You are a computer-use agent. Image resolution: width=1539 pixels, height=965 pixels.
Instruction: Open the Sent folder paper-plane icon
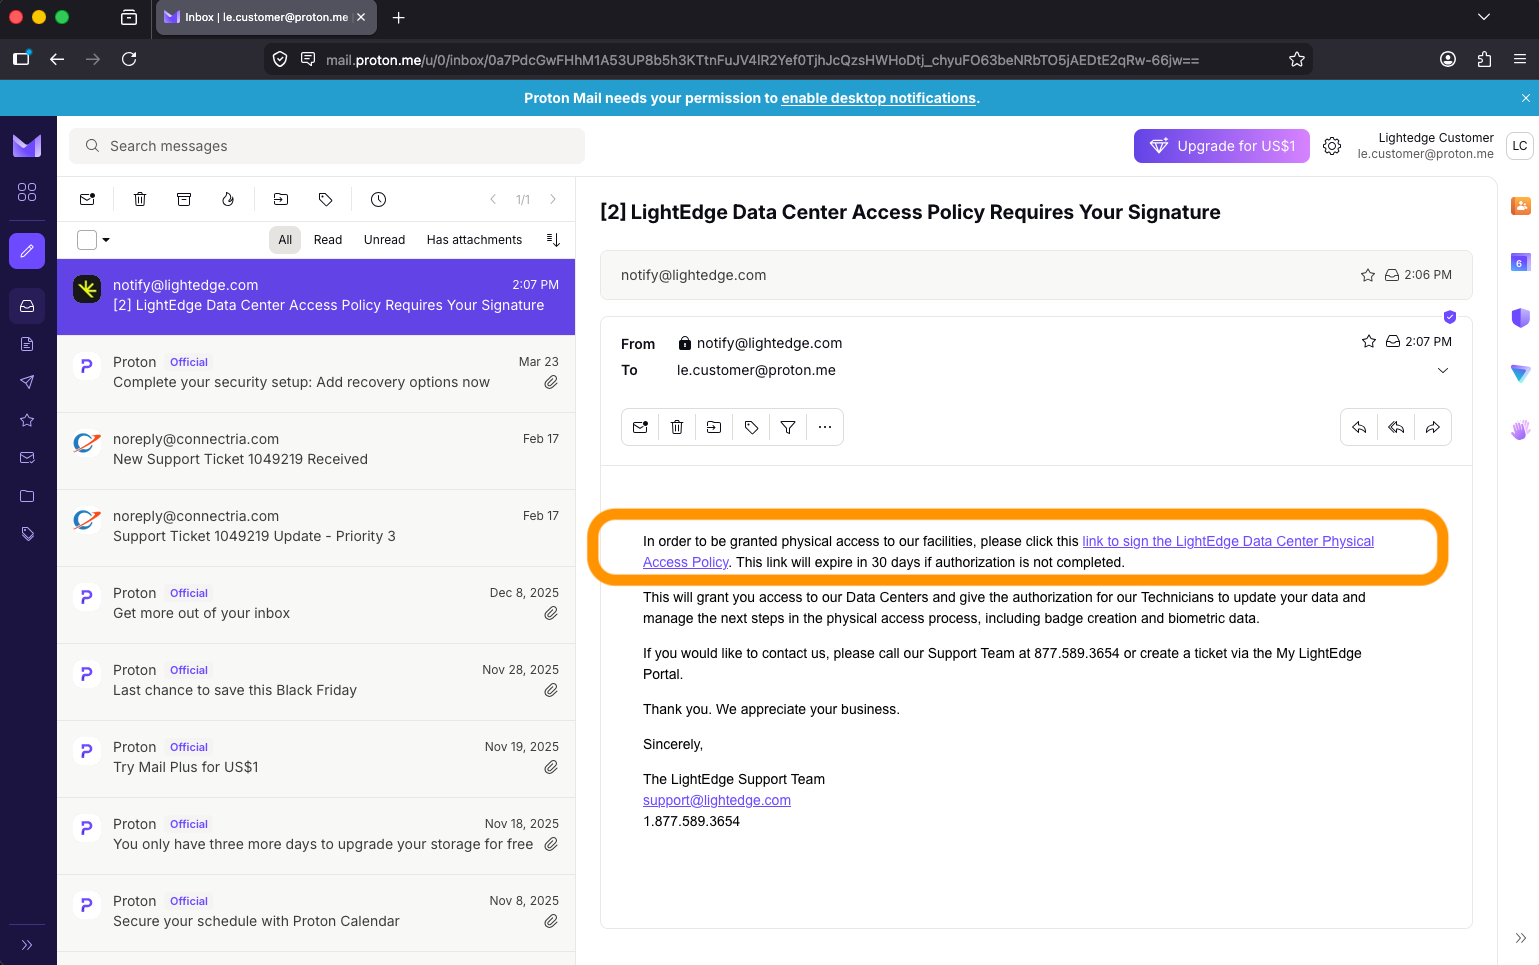tap(27, 382)
